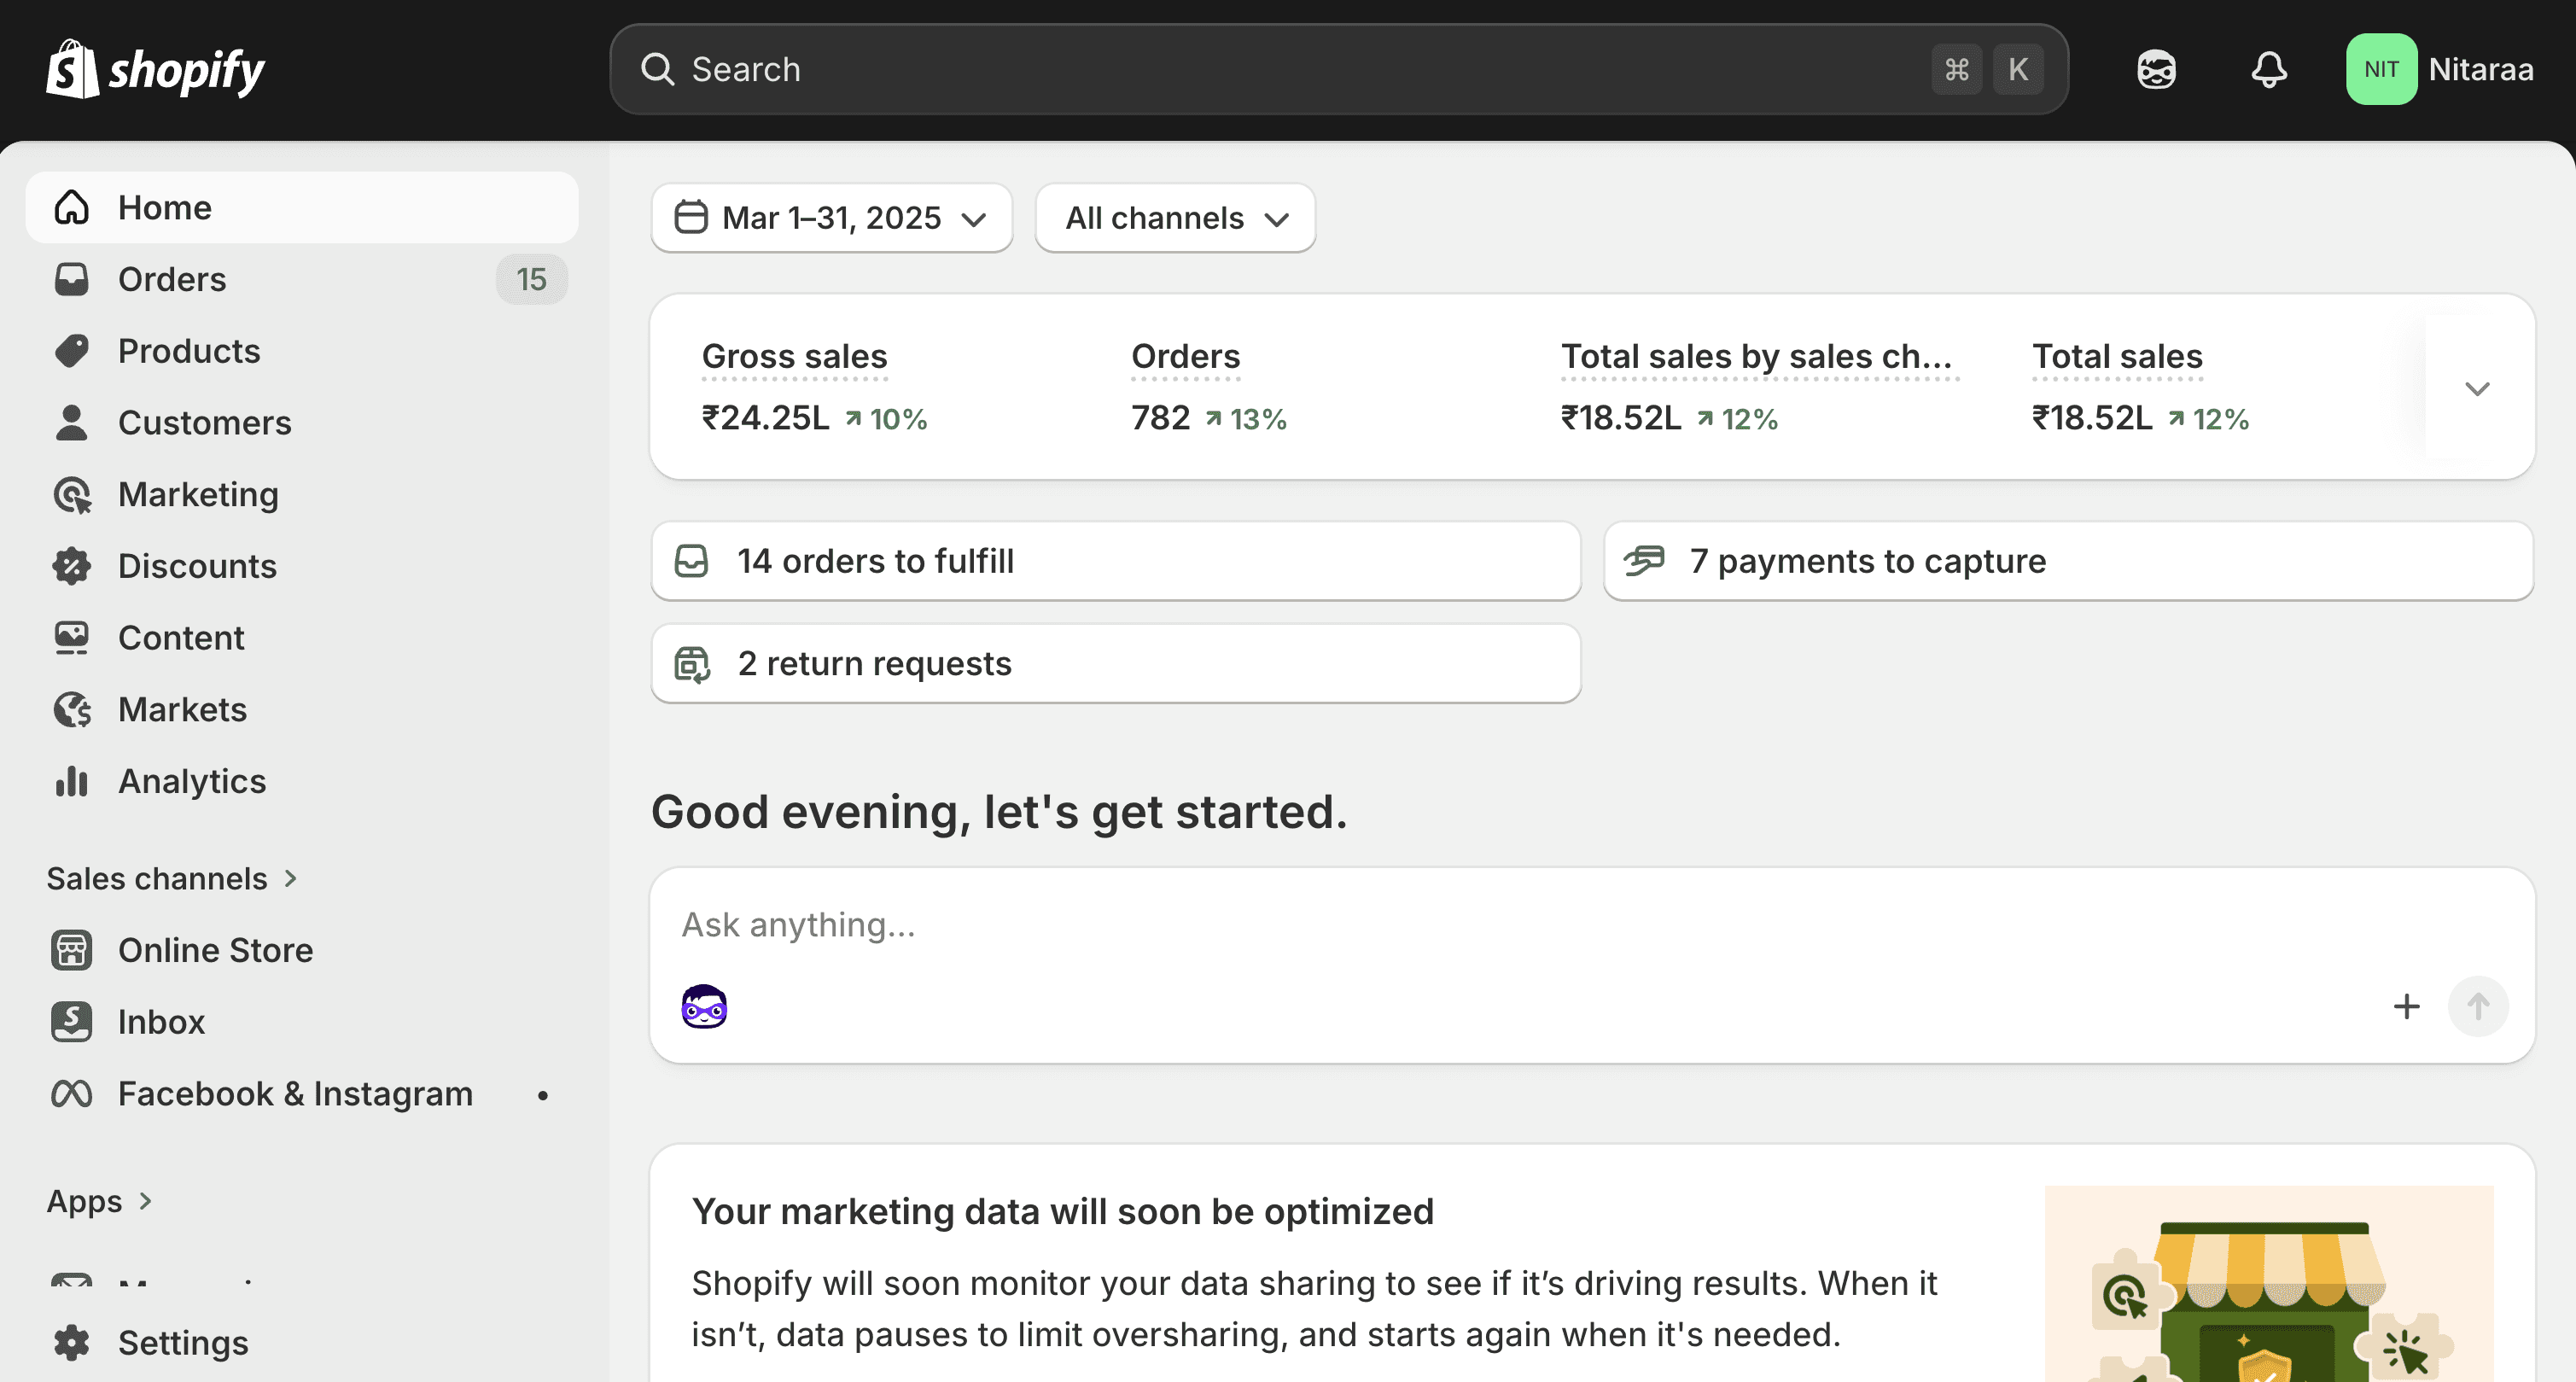Open Analytics in the sidebar
2576x1382 pixels.
[x=192, y=781]
